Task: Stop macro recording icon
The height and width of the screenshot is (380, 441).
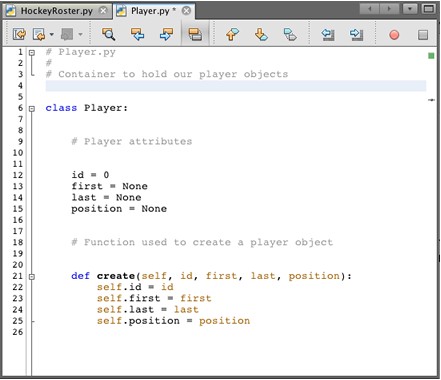Action: point(423,35)
